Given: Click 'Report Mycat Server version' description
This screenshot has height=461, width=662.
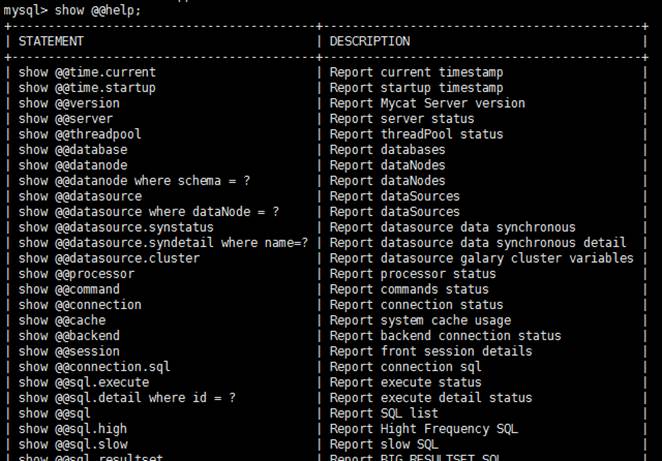Looking at the screenshot, I should pyautogui.click(x=426, y=103).
